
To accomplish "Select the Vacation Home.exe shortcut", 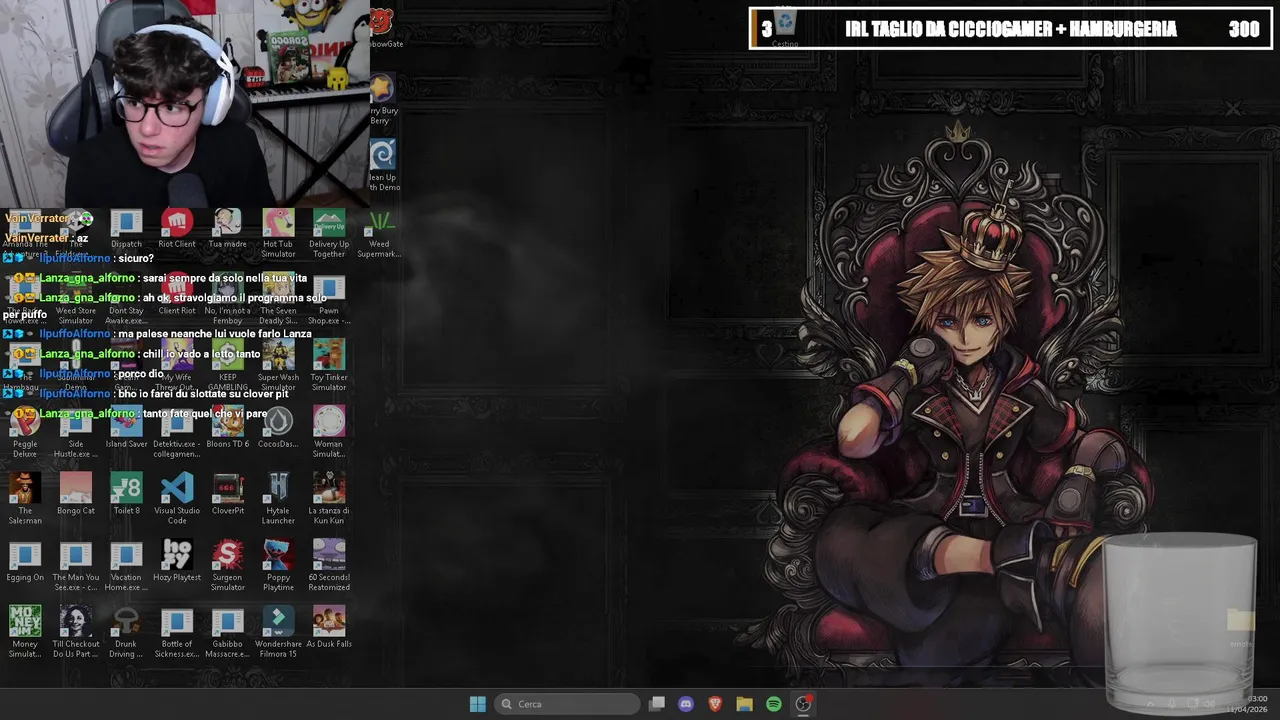I will 126,567.
